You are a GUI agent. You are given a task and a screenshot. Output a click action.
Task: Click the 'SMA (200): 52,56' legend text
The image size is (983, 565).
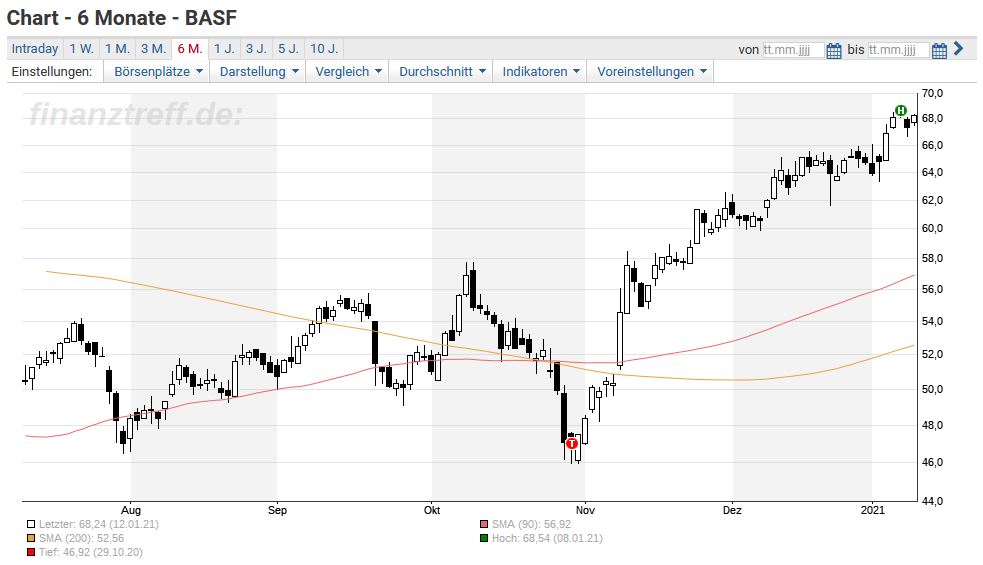point(81,538)
